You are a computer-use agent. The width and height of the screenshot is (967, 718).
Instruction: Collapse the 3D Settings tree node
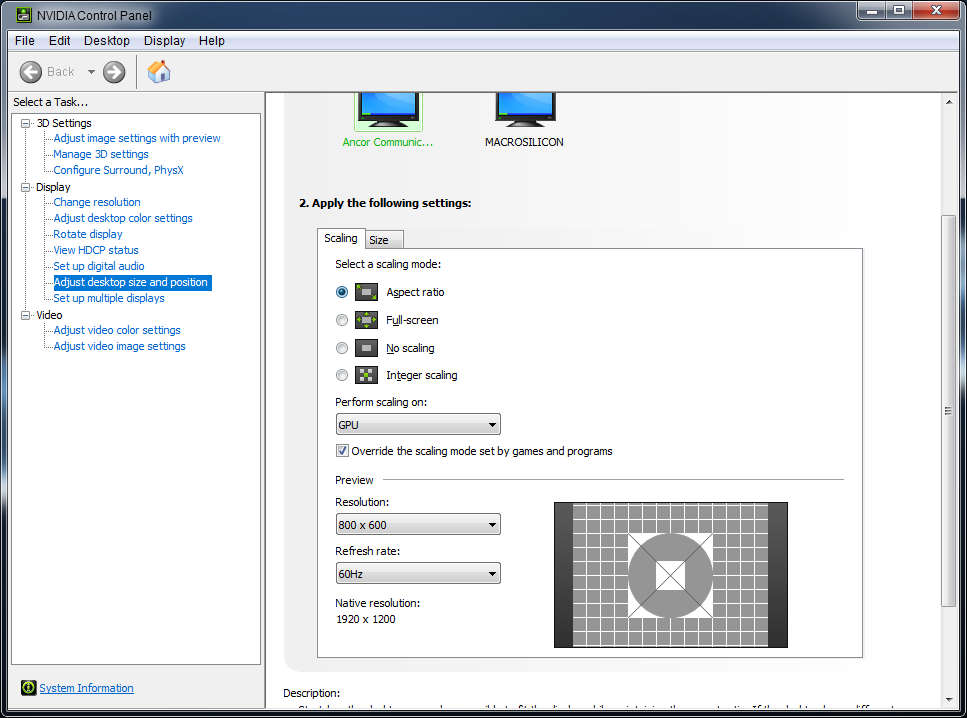(26, 123)
